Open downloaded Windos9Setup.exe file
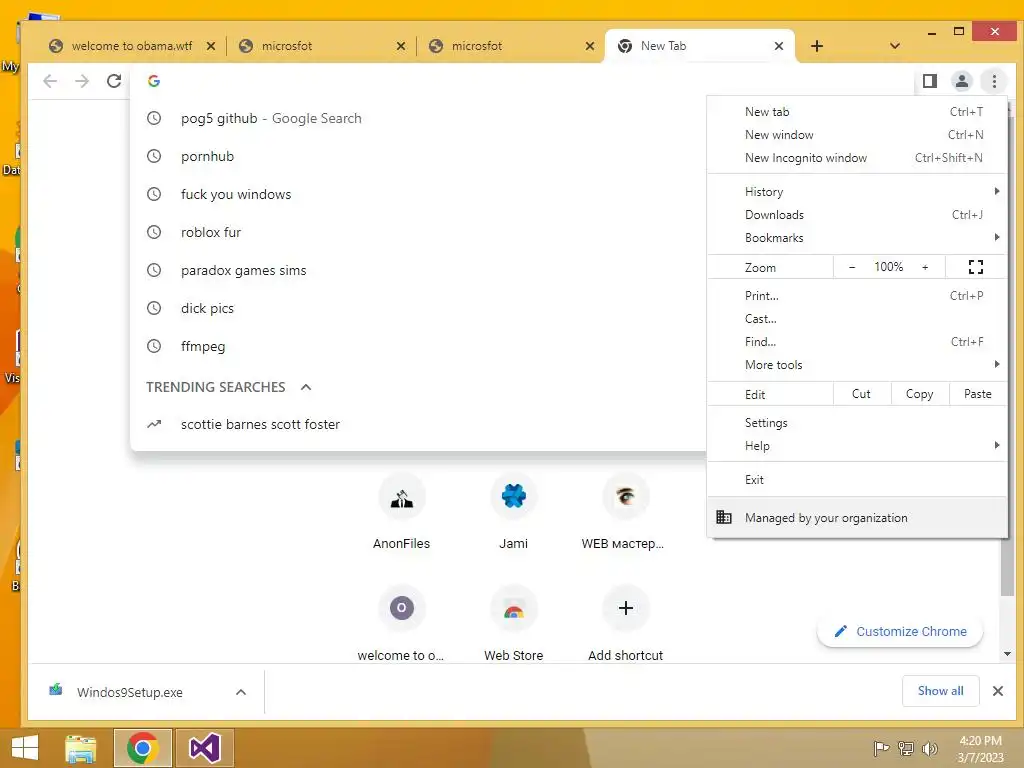The height and width of the screenshot is (768, 1024). tap(129, 692)
